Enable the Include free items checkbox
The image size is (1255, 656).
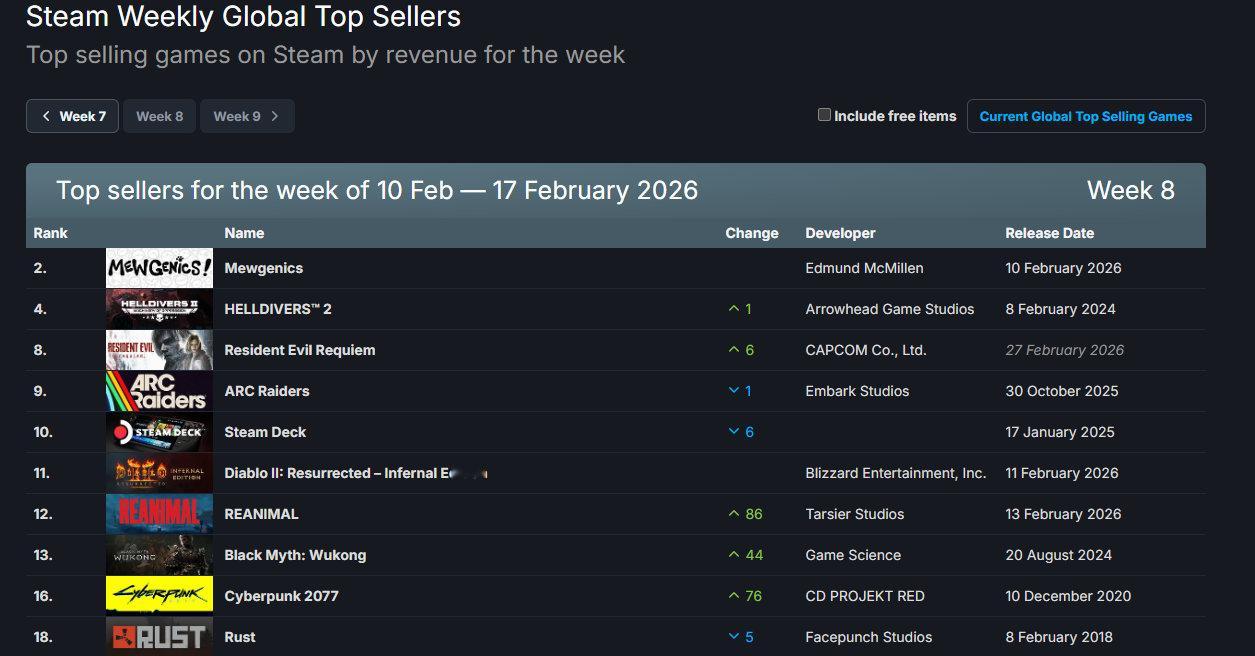(825, 115)
